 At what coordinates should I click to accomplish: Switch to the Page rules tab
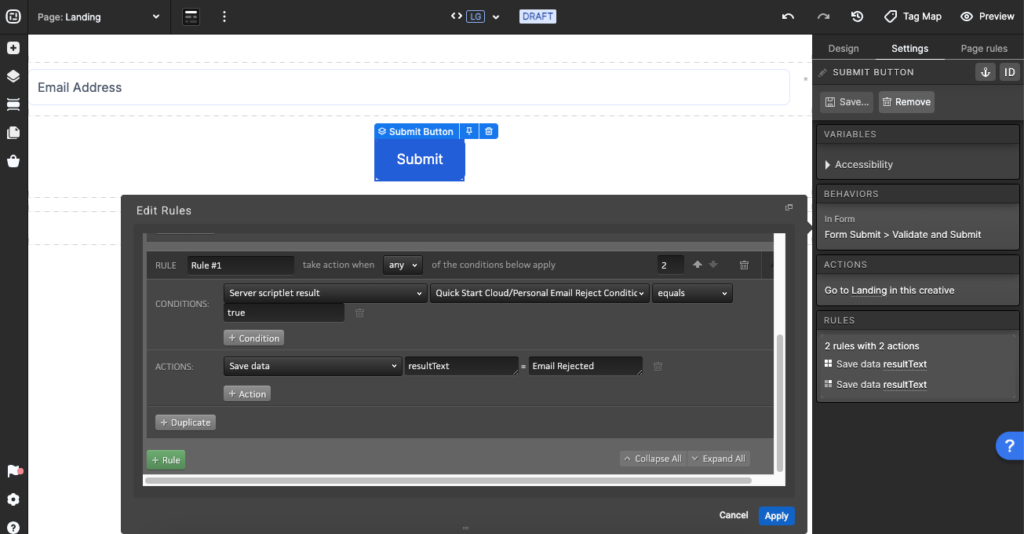[984, 48]
